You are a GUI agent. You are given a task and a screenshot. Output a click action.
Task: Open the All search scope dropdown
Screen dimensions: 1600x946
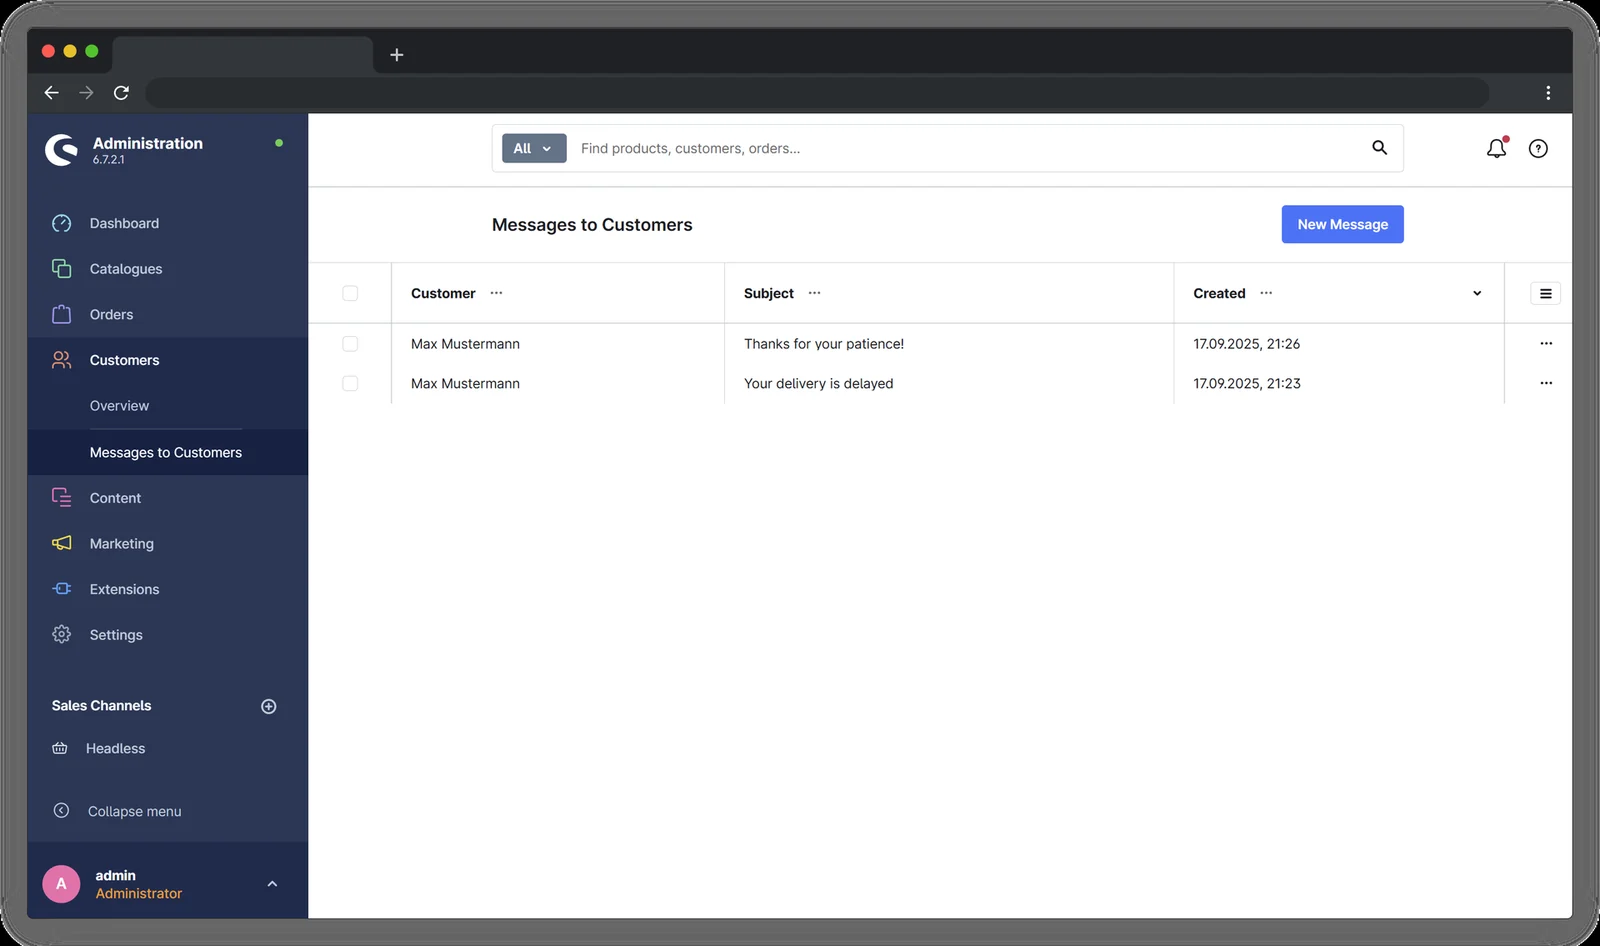pos(534,148)
